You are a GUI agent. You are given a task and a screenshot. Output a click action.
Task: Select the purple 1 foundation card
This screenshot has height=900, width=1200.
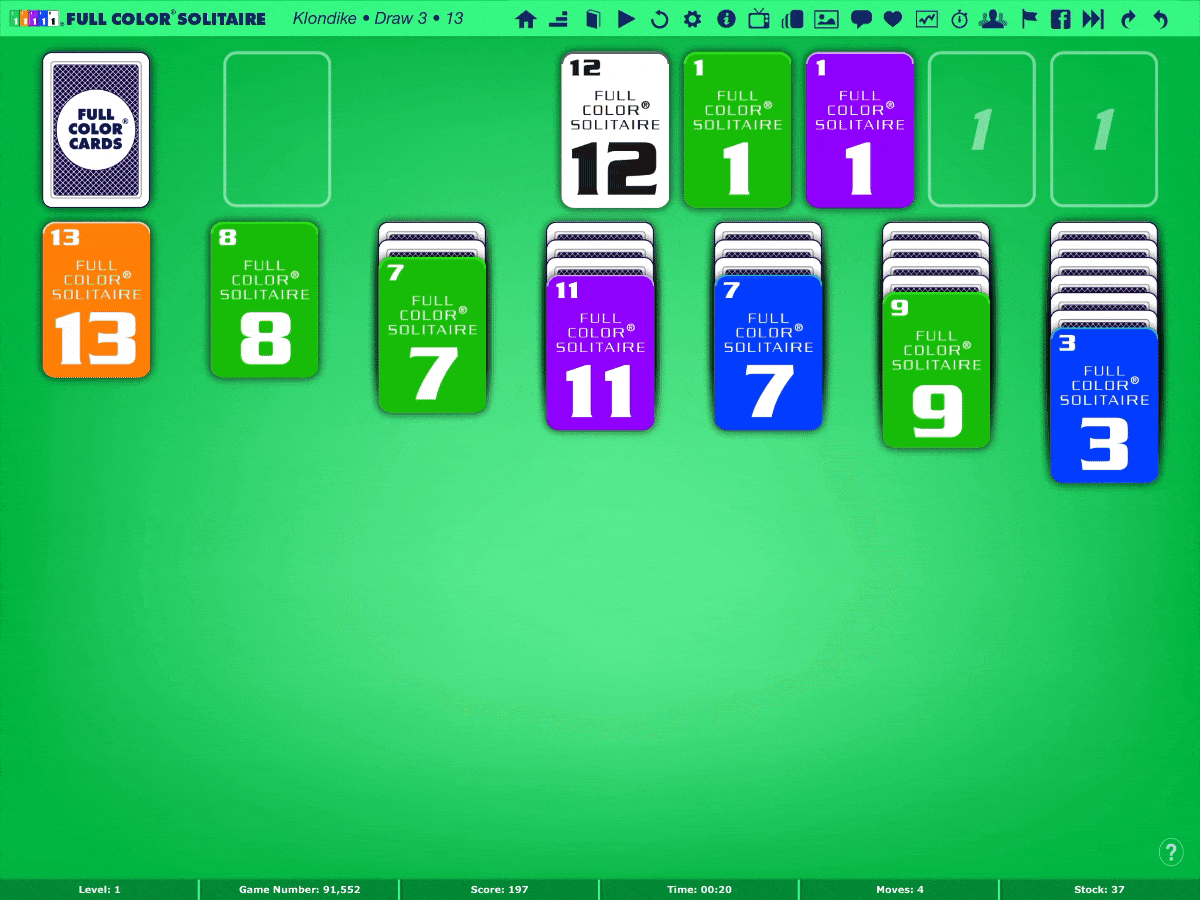860,130
